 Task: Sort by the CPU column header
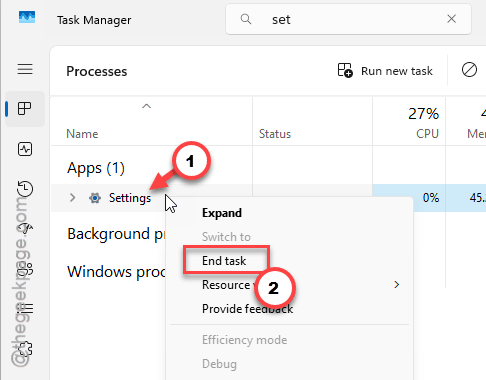427,134
